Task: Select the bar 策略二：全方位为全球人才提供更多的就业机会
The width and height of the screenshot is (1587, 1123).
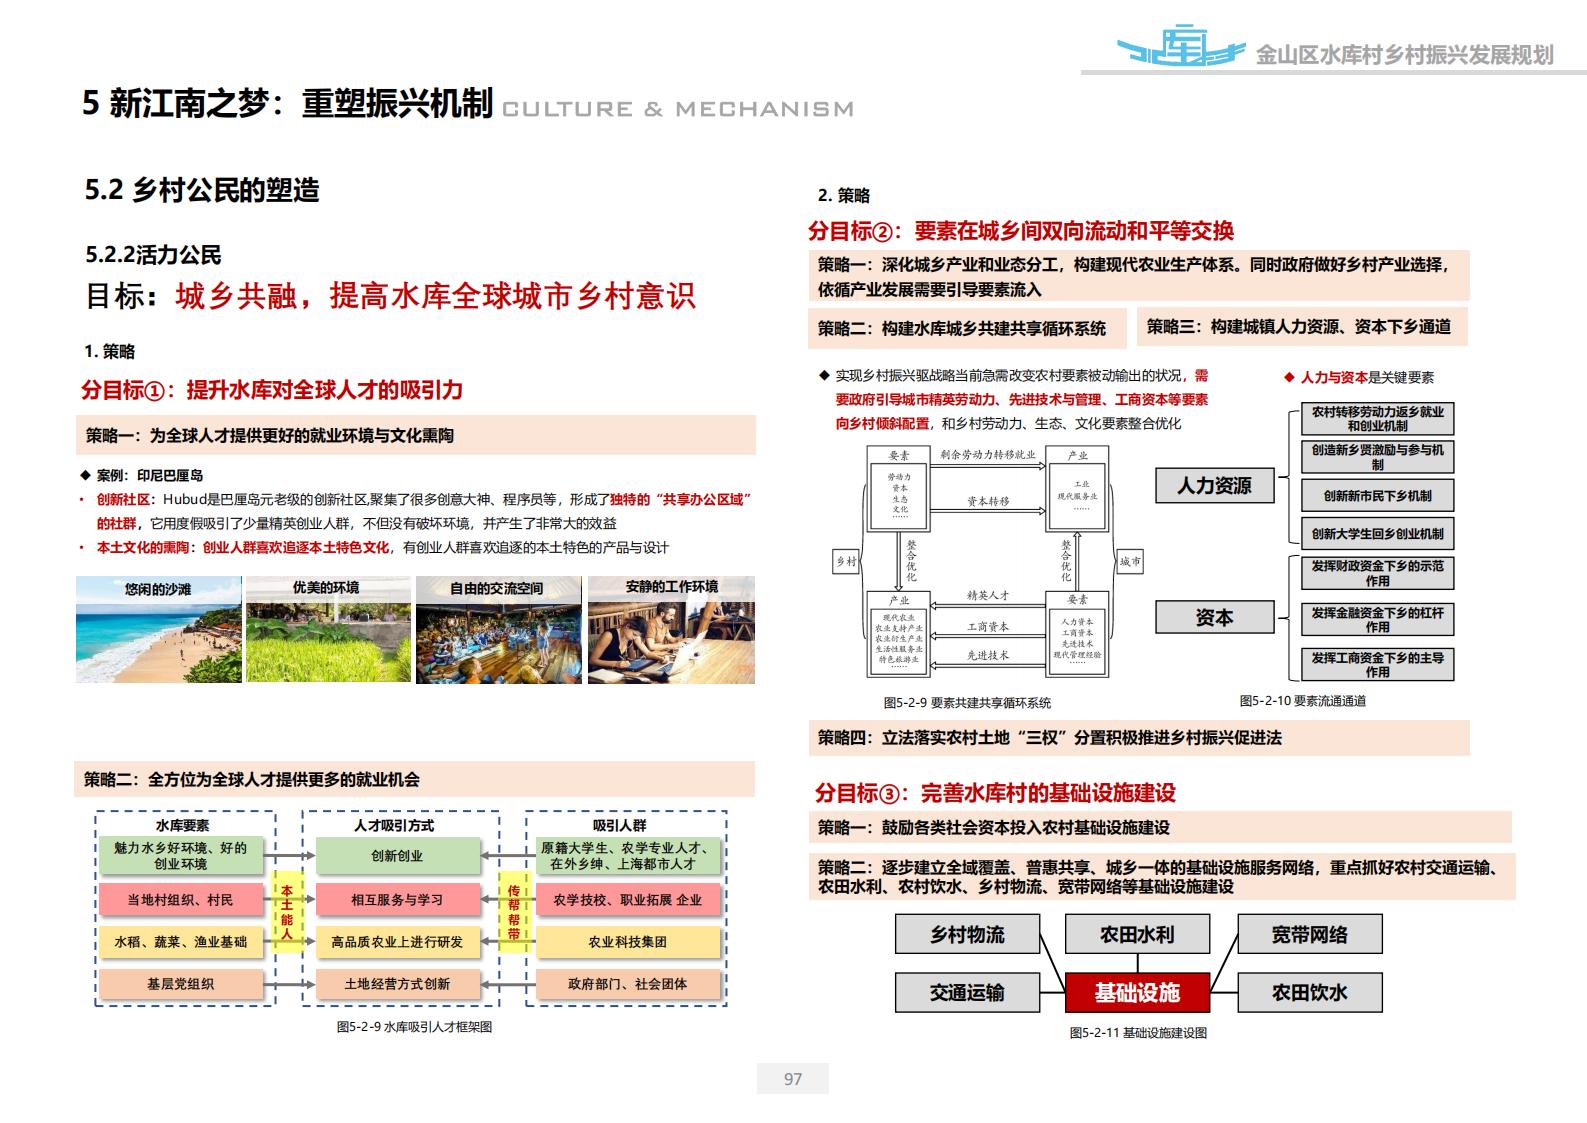Action: click(415, 779)
